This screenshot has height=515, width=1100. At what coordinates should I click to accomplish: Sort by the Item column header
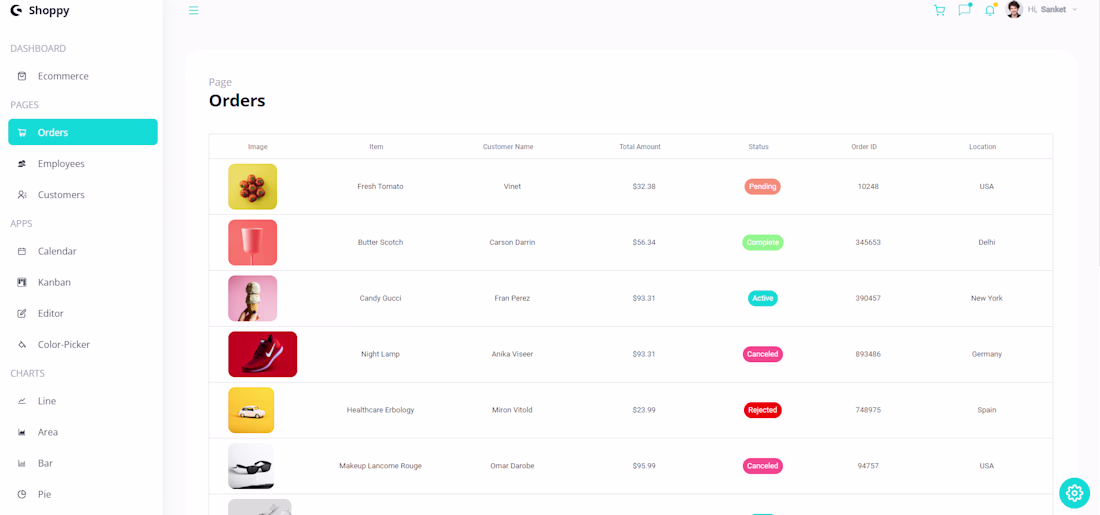pyautogui.click(x=377, y=147)
